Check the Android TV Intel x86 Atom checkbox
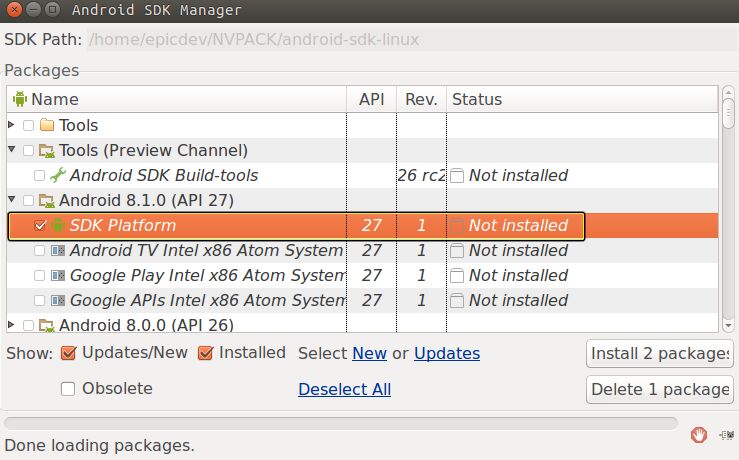This screenshot has width=739, height=460. (x=40, y=250)
